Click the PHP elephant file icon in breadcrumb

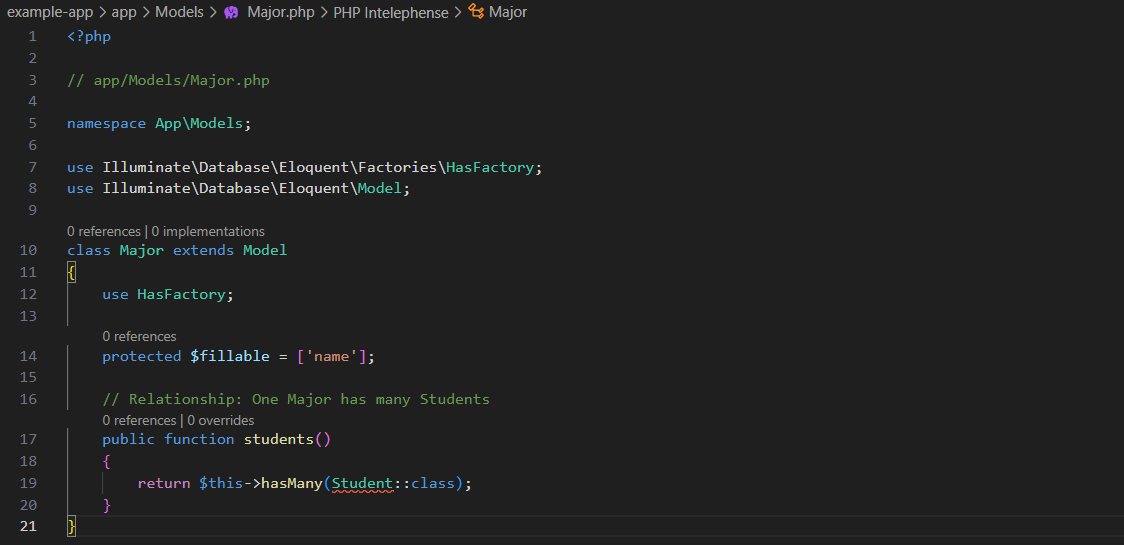(x=231, y=12)
